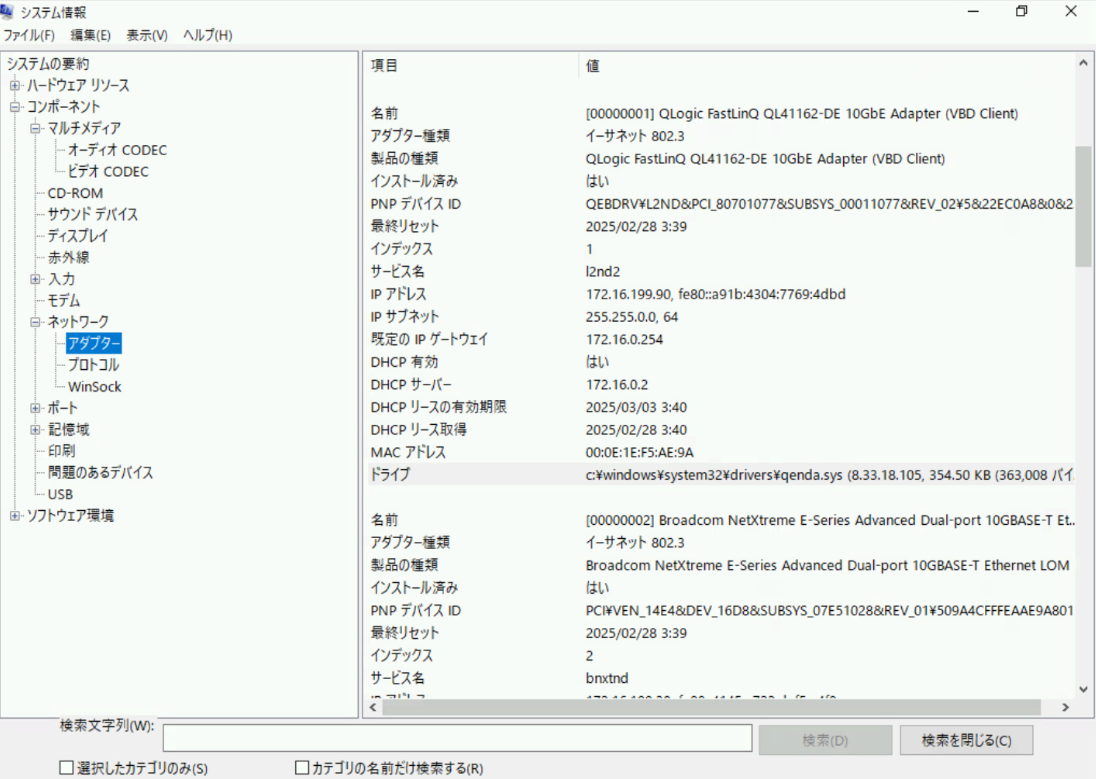Click the サービス名 value bnxtnd

point(607,678)
